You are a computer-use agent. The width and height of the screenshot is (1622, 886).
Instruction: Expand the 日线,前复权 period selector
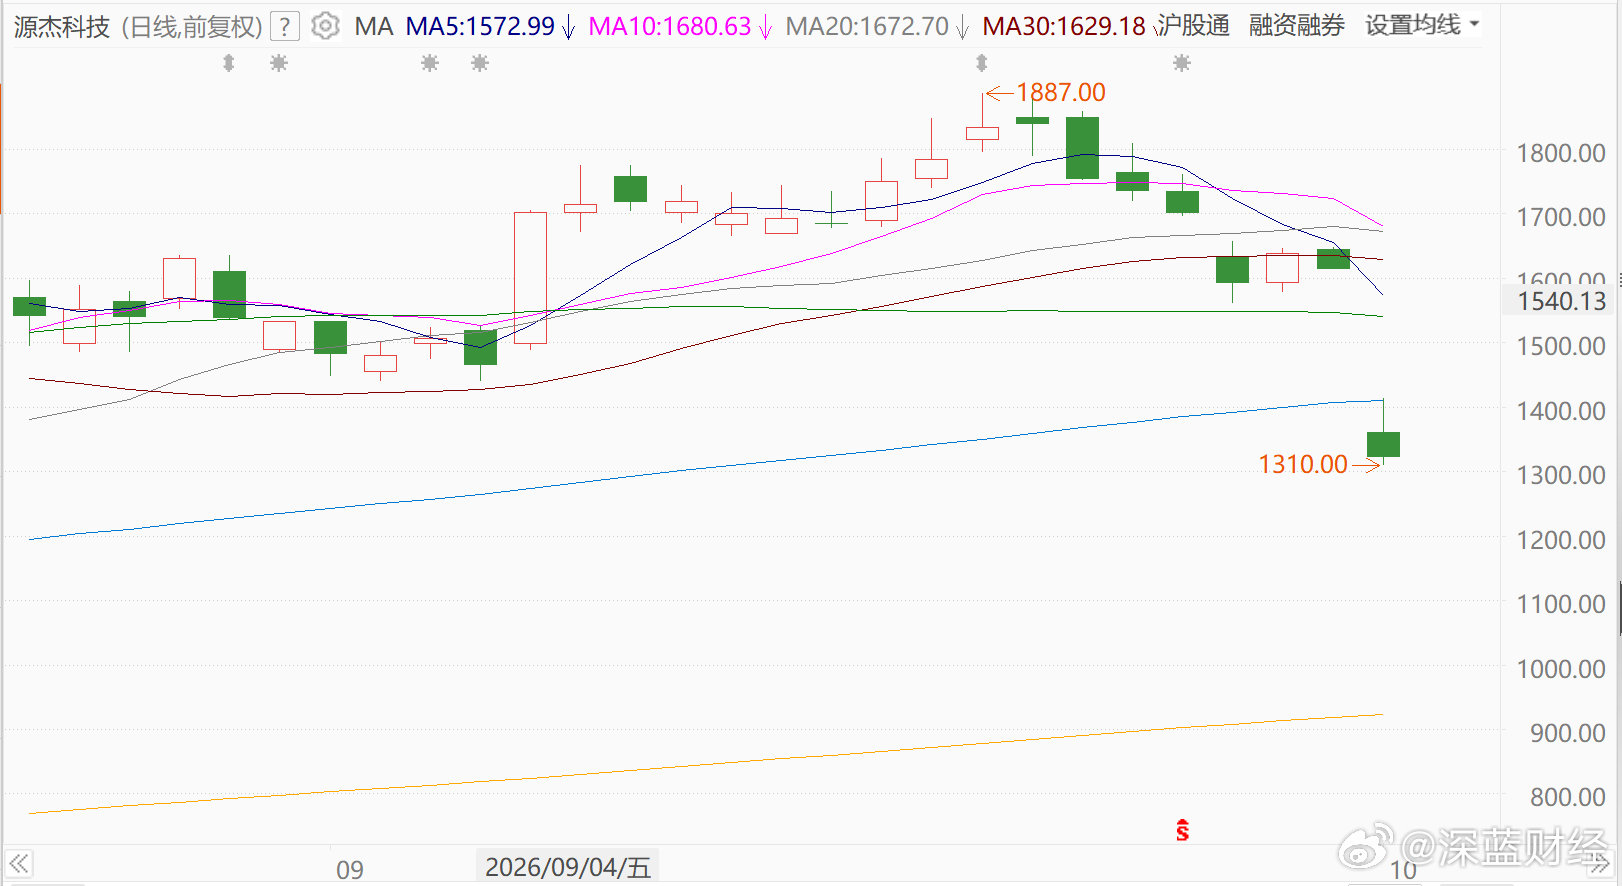coord(192,27)
